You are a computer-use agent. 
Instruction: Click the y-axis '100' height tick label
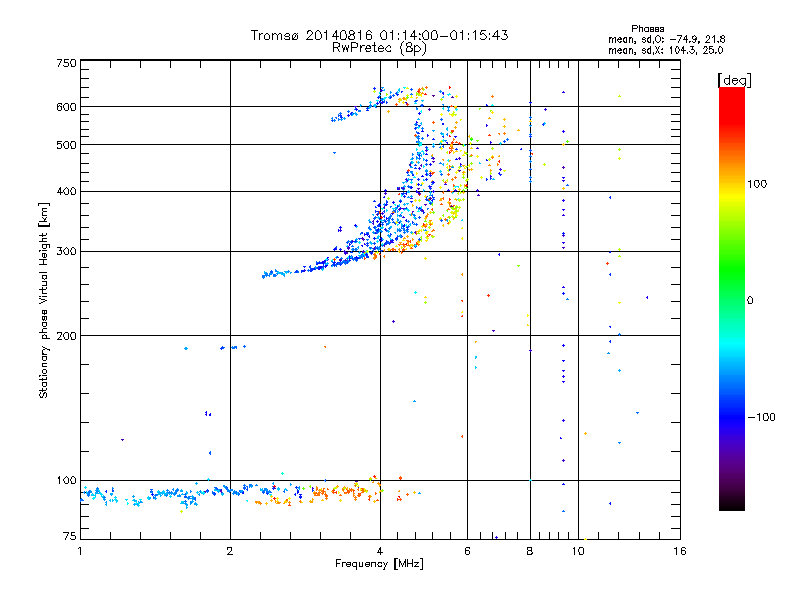(66, 481)
